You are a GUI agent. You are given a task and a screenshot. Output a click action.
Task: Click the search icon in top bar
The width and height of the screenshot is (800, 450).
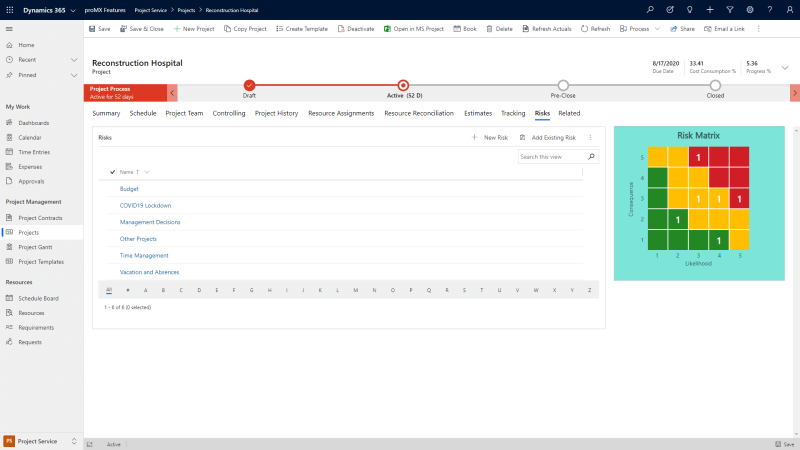650,9
